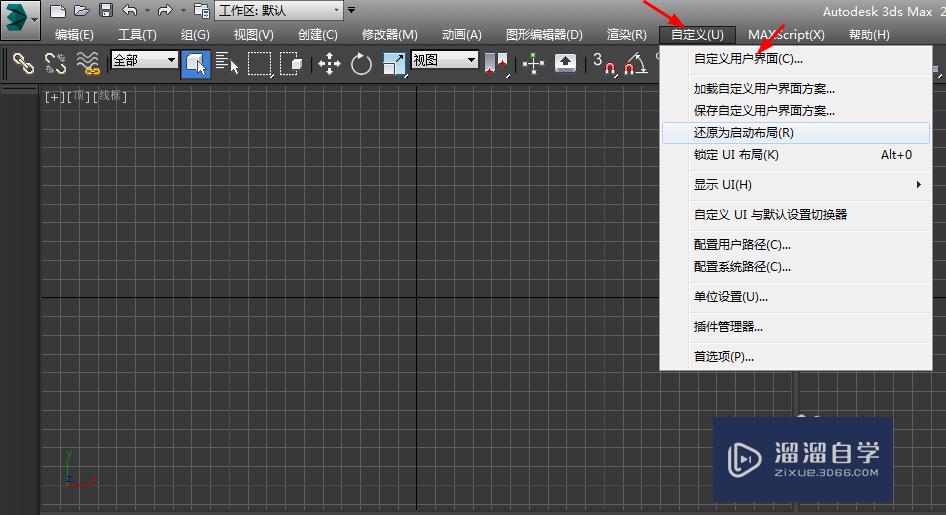Image resolution: width=946 pixels, height=515 pixels.
Task: Open the 动画(A) menu
Action: (x=462, y=34)
